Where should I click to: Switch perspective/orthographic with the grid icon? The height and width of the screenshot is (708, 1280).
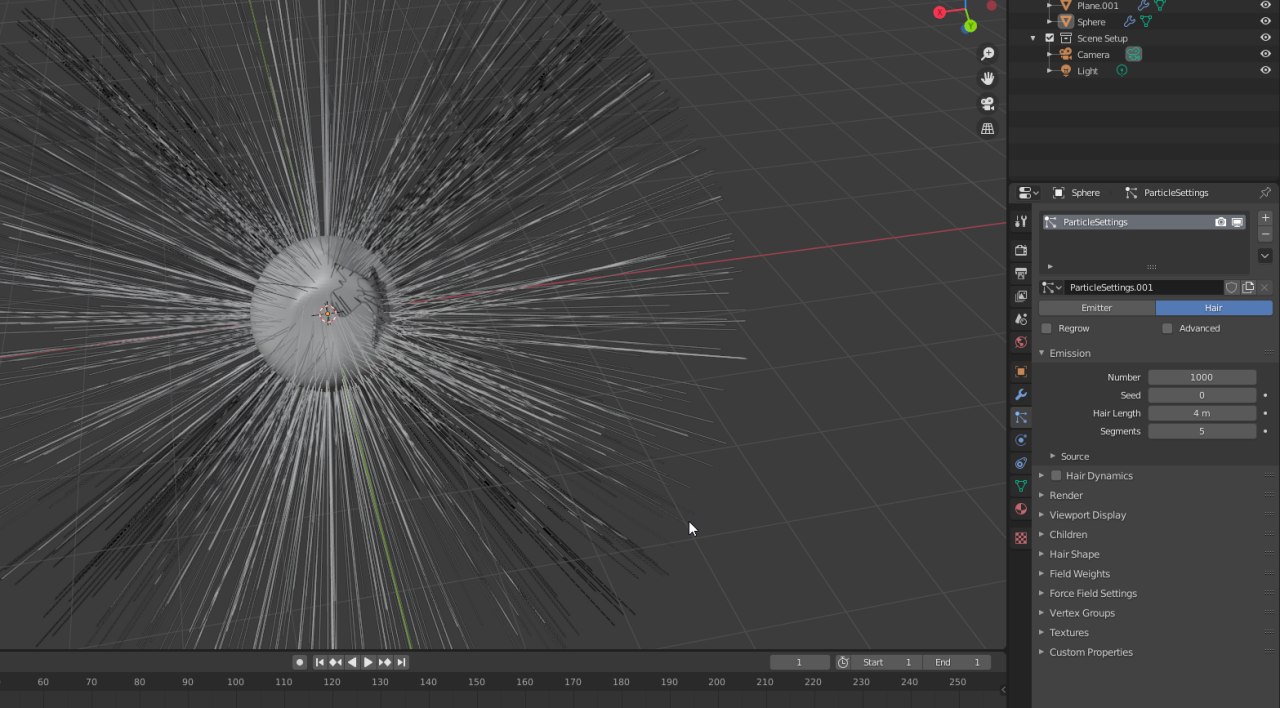(x=987, y=129)
